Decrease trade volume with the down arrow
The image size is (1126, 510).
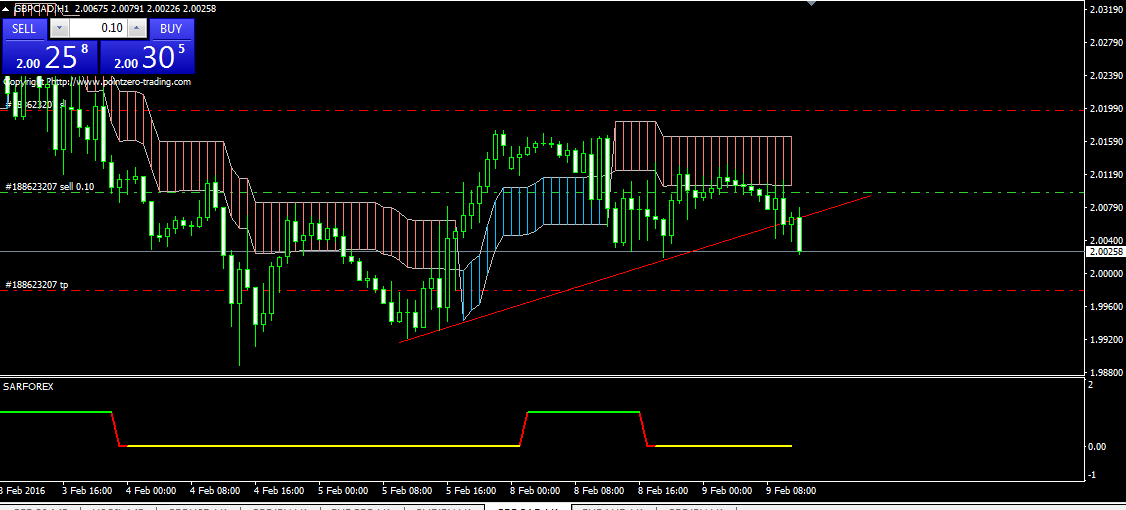tap(59, 29)
